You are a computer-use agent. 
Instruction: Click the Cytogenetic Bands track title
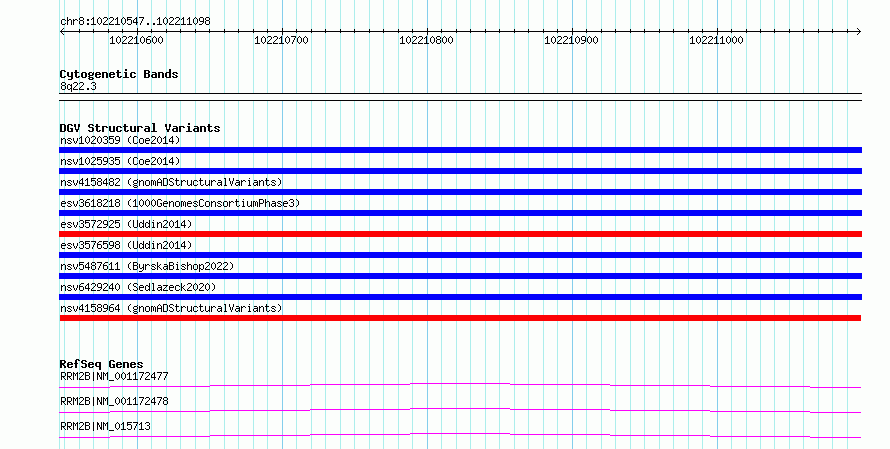[119, 74]
